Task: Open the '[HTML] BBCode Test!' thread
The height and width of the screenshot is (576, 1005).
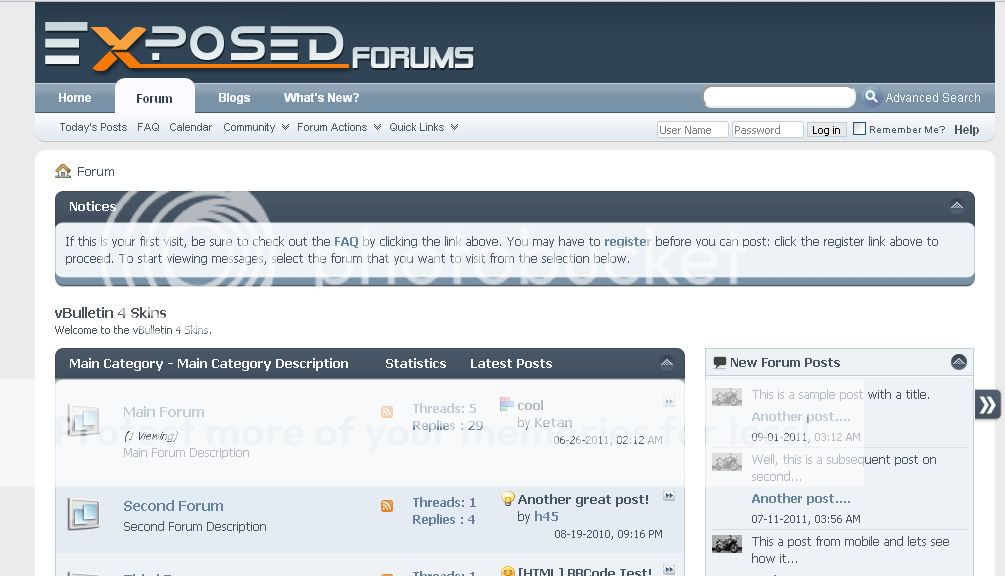Action: [585, 571]
